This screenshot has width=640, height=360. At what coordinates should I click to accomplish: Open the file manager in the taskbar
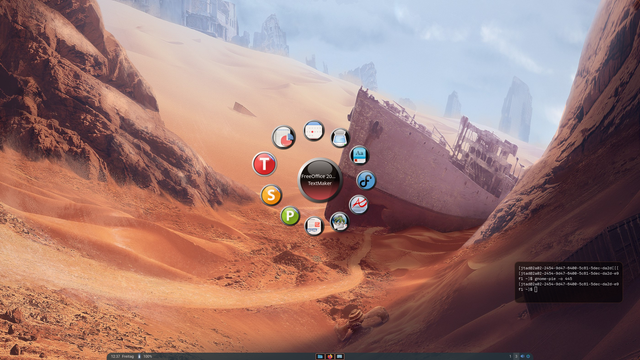pos(320,356)
